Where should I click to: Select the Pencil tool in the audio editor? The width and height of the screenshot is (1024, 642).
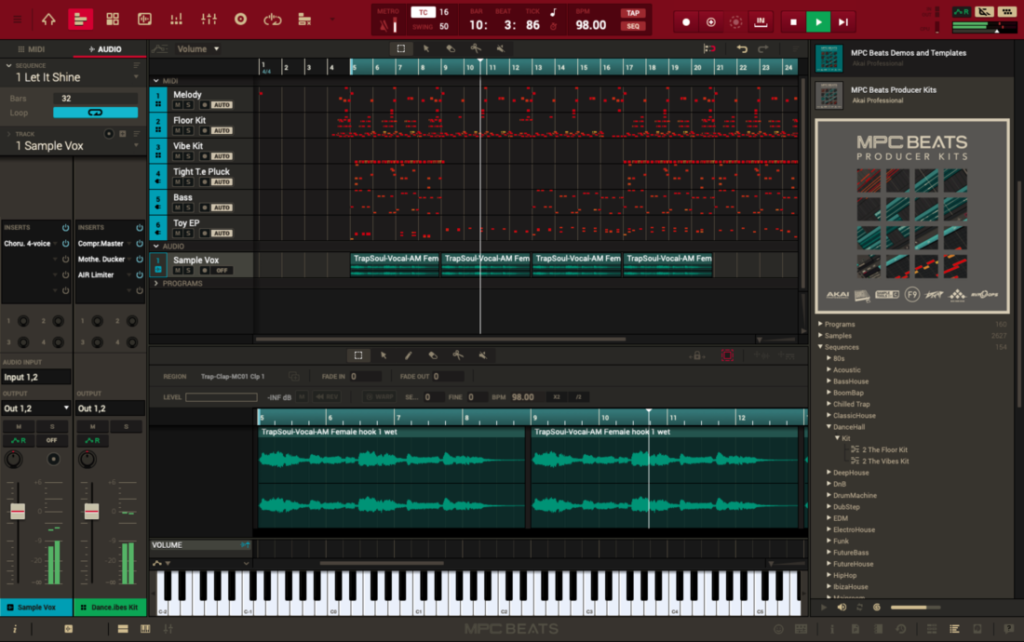pyautogui.click(x=408, y=355)
